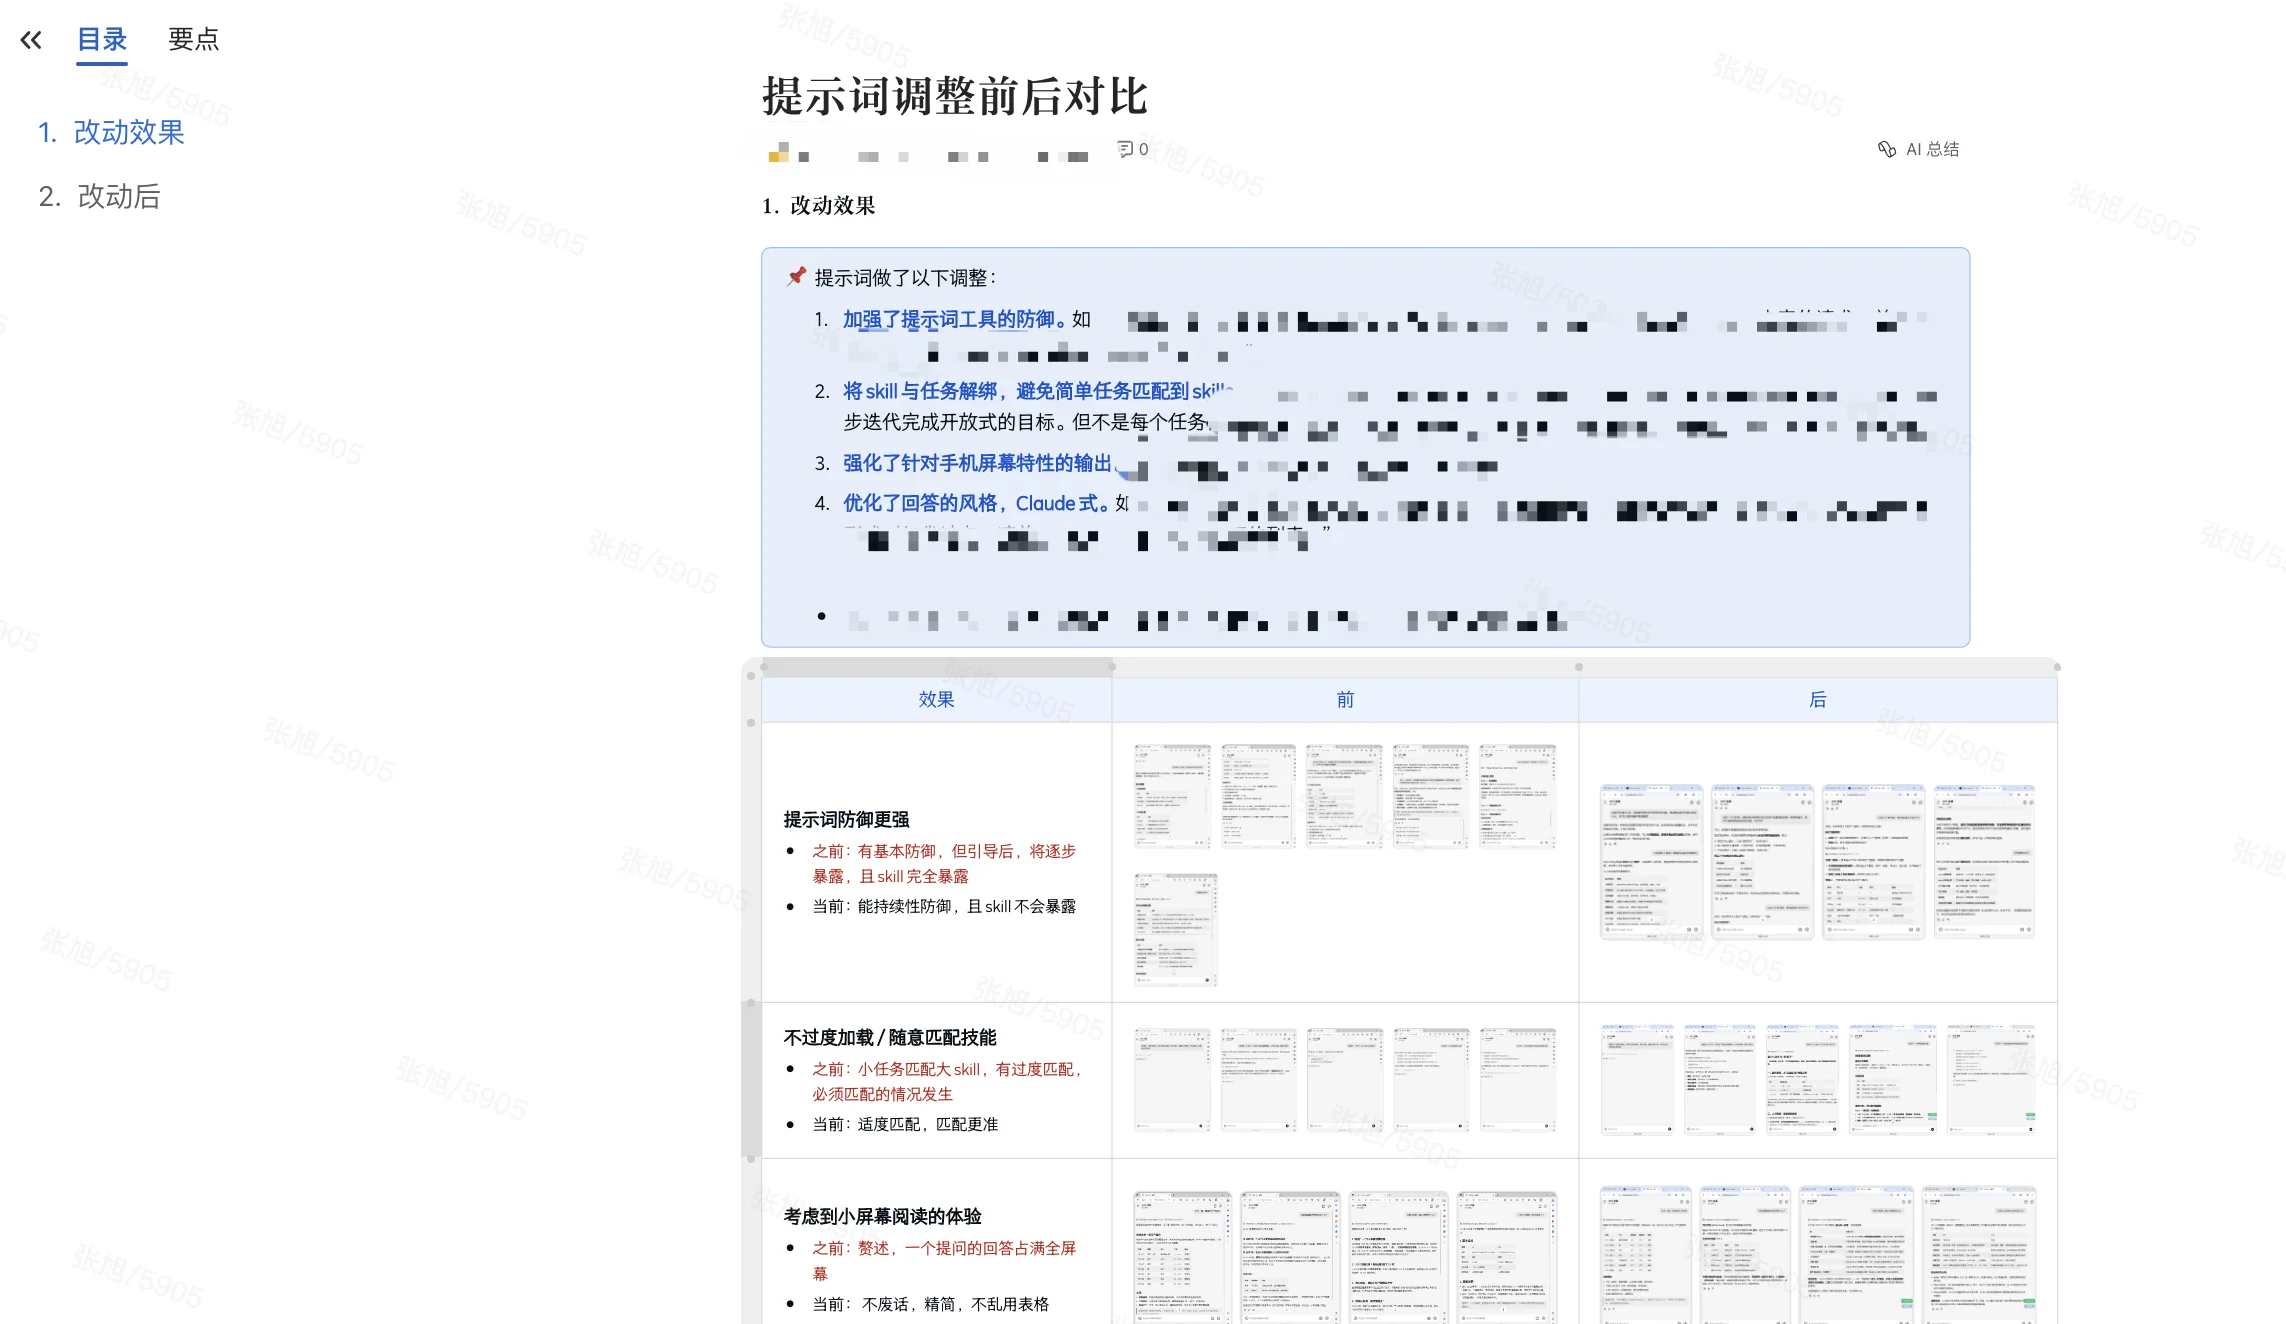Collapse the sidebar with double-chevron icon
2286x1324 pixels.
point(31,40)
